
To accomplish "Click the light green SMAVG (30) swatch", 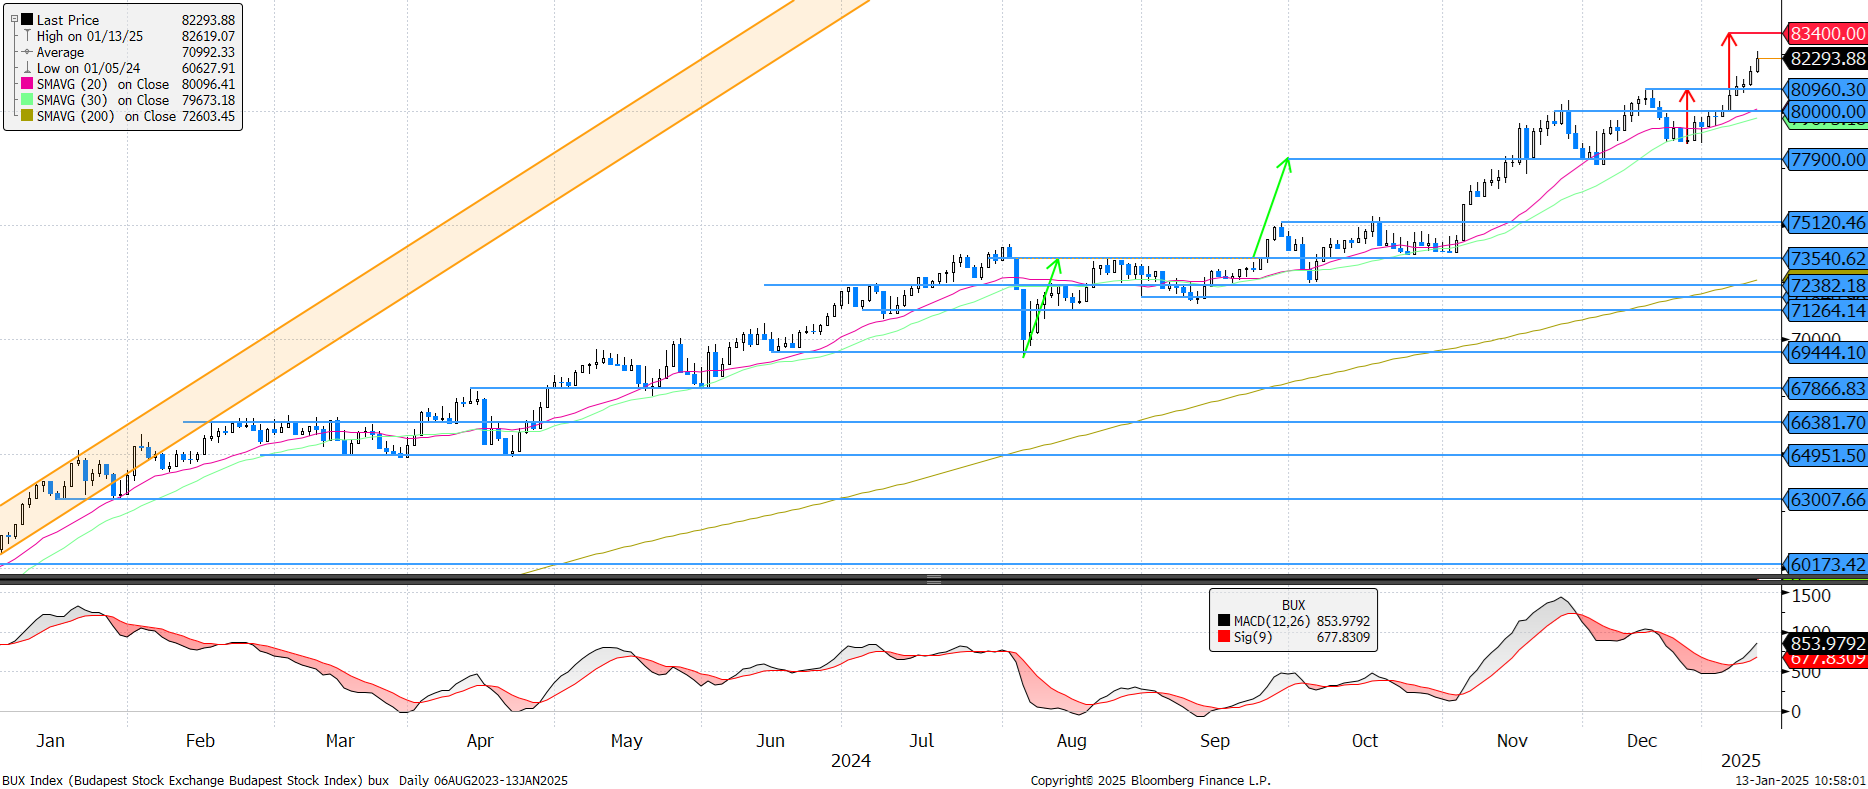I will tap(27, 100).
